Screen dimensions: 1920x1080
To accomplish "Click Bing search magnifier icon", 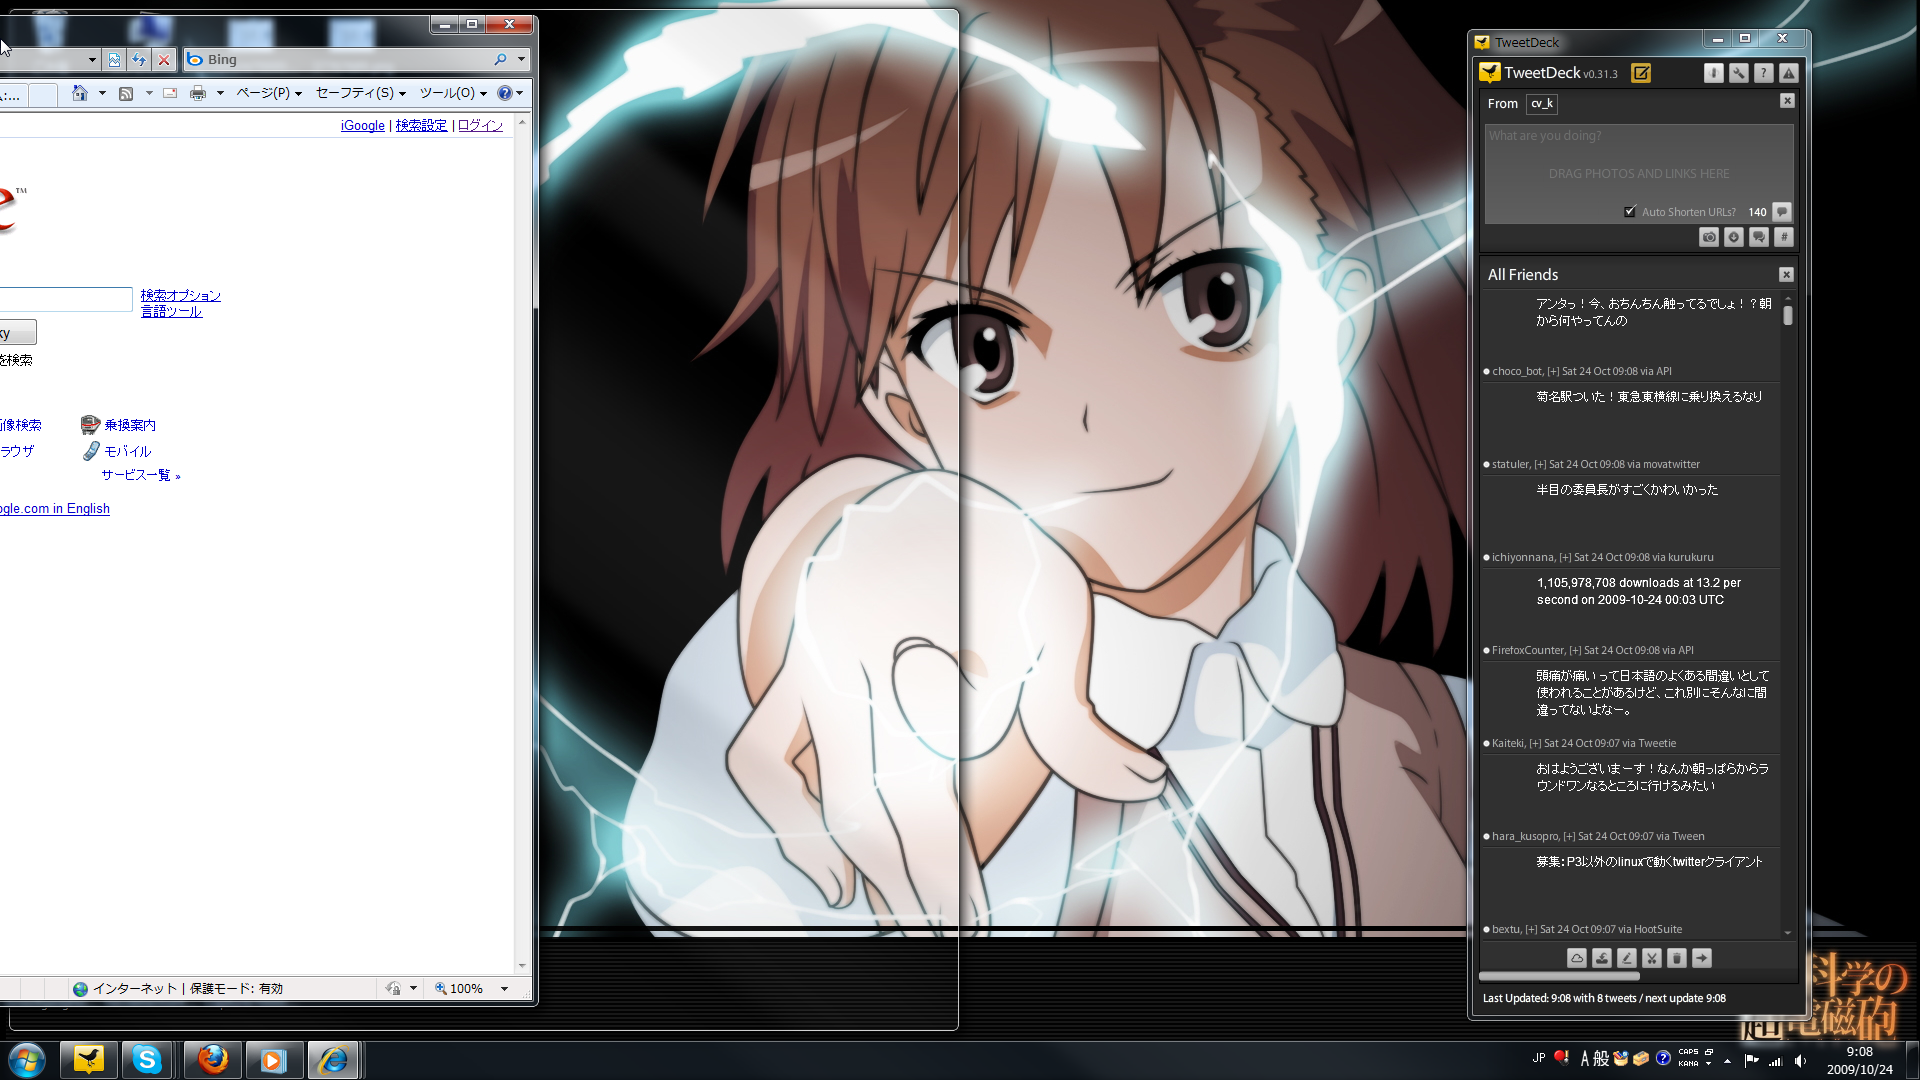I will (500, 60).
